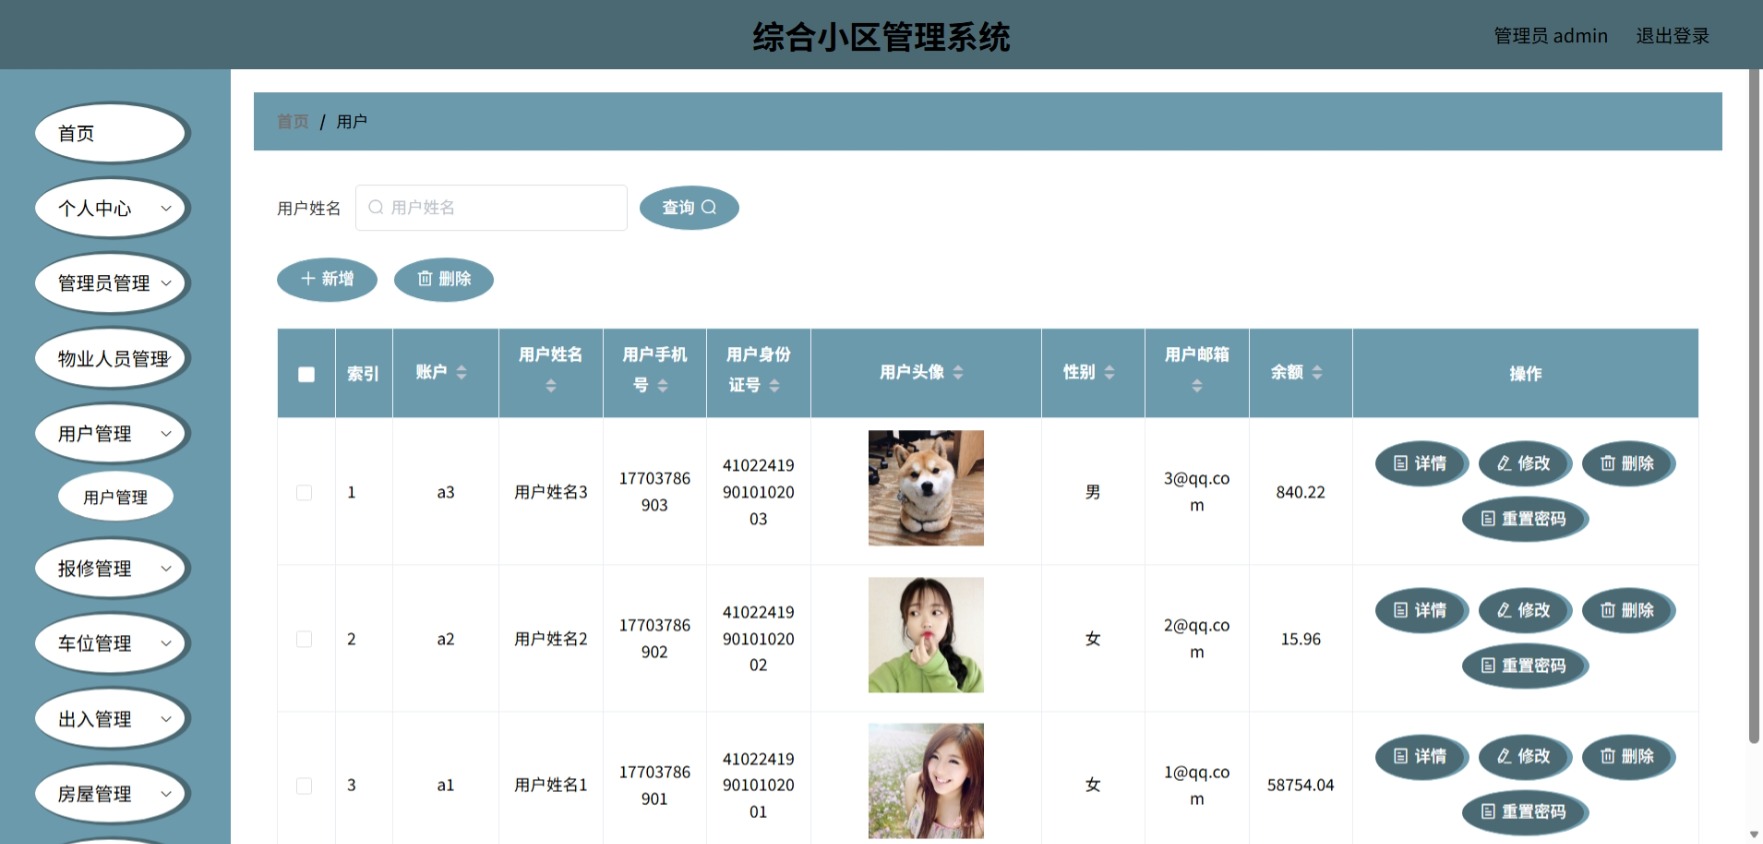Click the avatar of user a2
Screen dimensions: 1763x844
click(x=926, y=635)
